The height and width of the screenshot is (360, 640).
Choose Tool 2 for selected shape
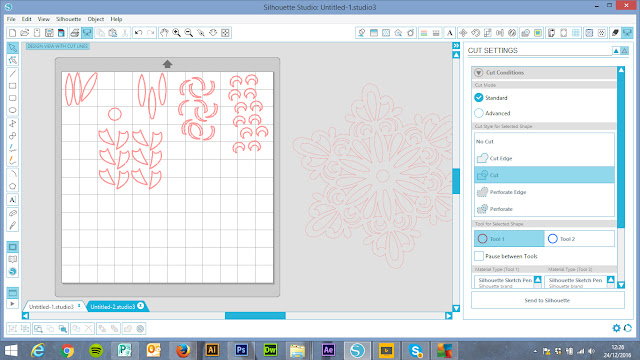pos(580,239)
